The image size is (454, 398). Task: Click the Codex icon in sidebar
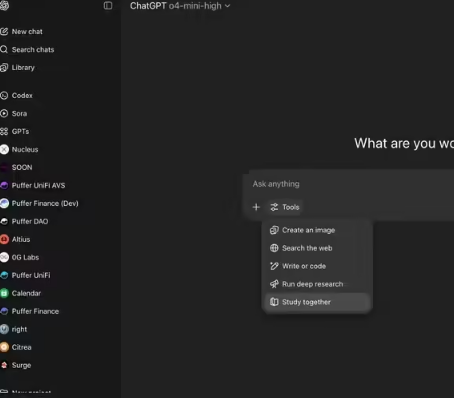pos(4,96)
